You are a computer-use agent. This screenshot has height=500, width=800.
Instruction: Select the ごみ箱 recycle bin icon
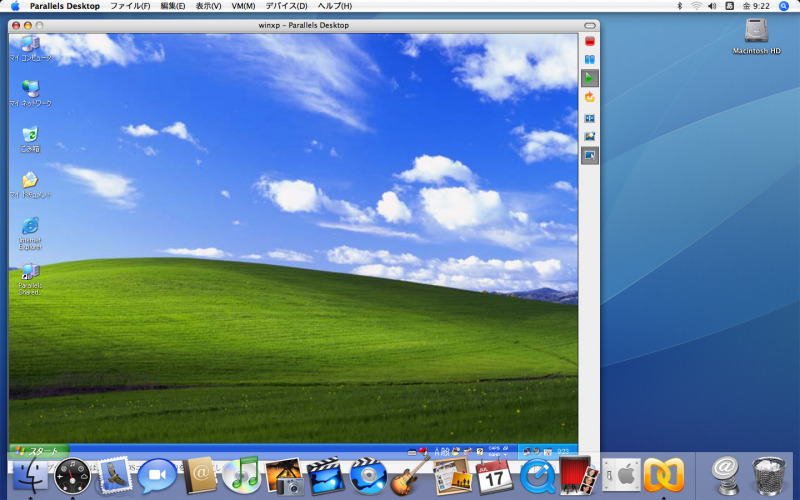pos(30,139)
